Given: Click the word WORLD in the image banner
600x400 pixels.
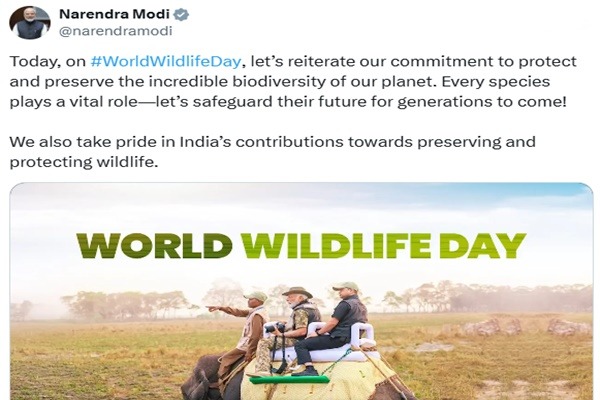Looking at the screenshot, I should [154, 246].
